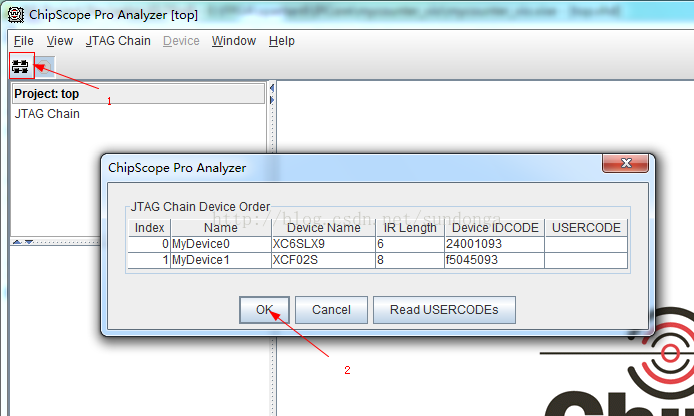Click the Device IDCODE column header

pyautogui.click(x=495, y=227)
